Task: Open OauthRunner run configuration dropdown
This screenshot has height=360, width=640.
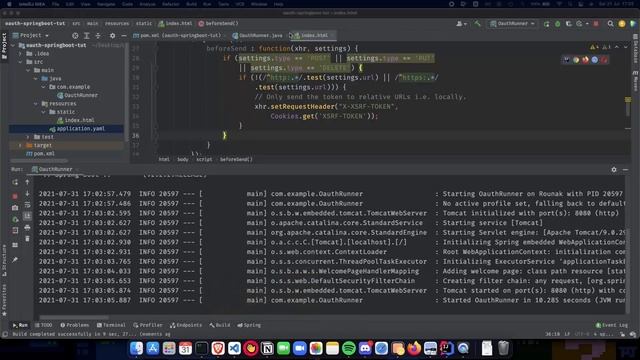Action: 513,24
